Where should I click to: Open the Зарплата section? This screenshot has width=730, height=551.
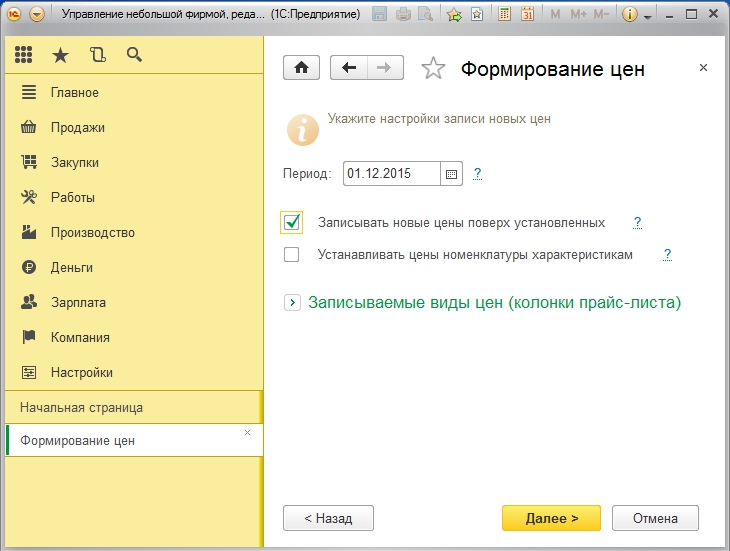click(134, 302)
